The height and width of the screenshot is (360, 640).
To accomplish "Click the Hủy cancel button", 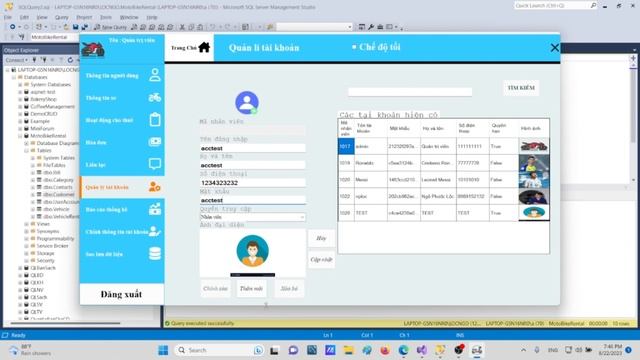I will [321, 238].
